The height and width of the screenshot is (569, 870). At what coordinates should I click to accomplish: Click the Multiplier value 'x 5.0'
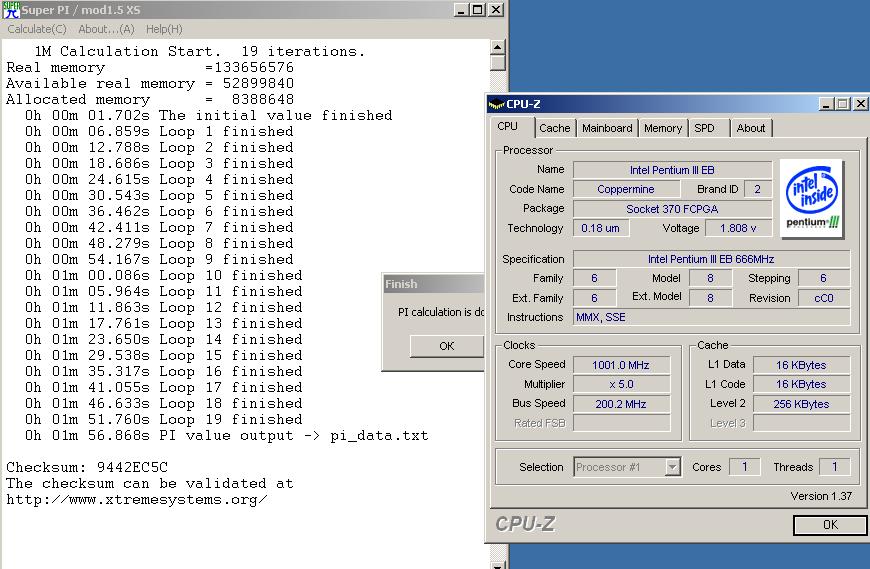click(x=621, y=384)
